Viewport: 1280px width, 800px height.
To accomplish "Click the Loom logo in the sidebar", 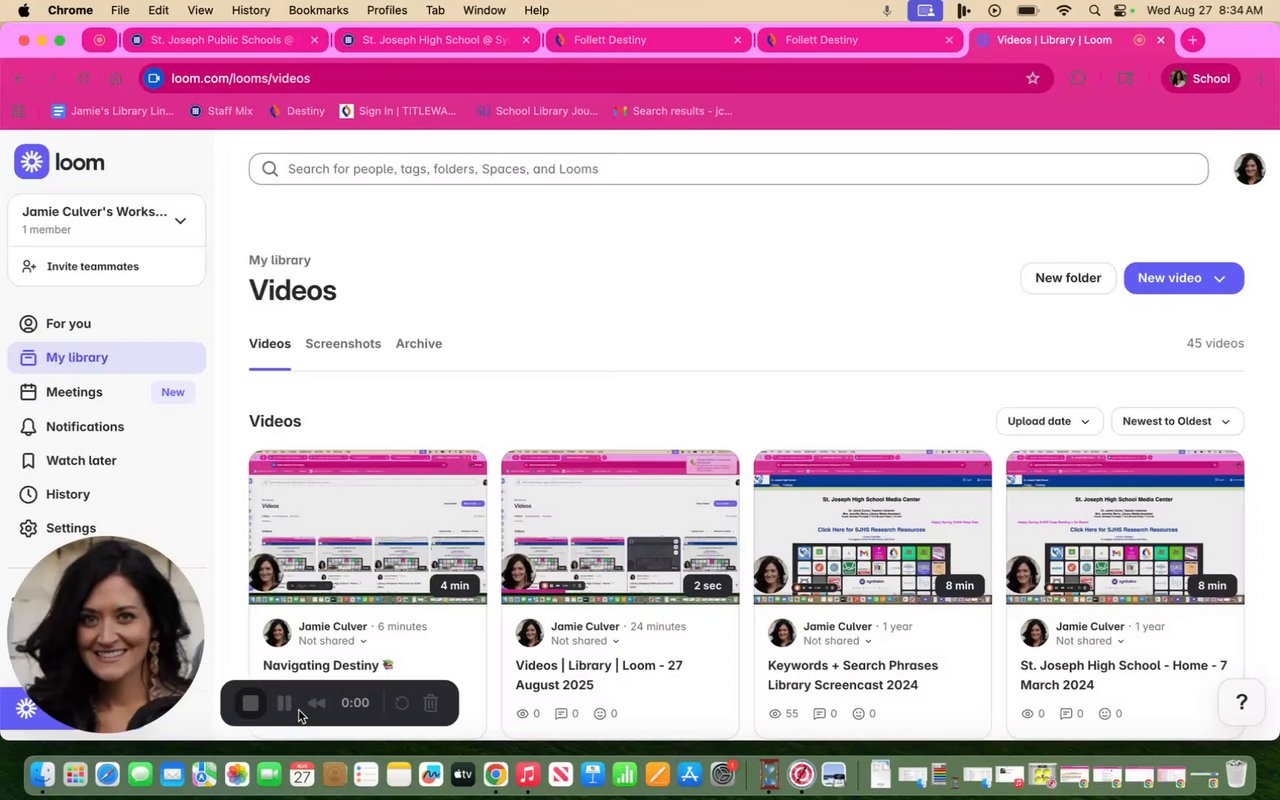I will tap(59, 162).
